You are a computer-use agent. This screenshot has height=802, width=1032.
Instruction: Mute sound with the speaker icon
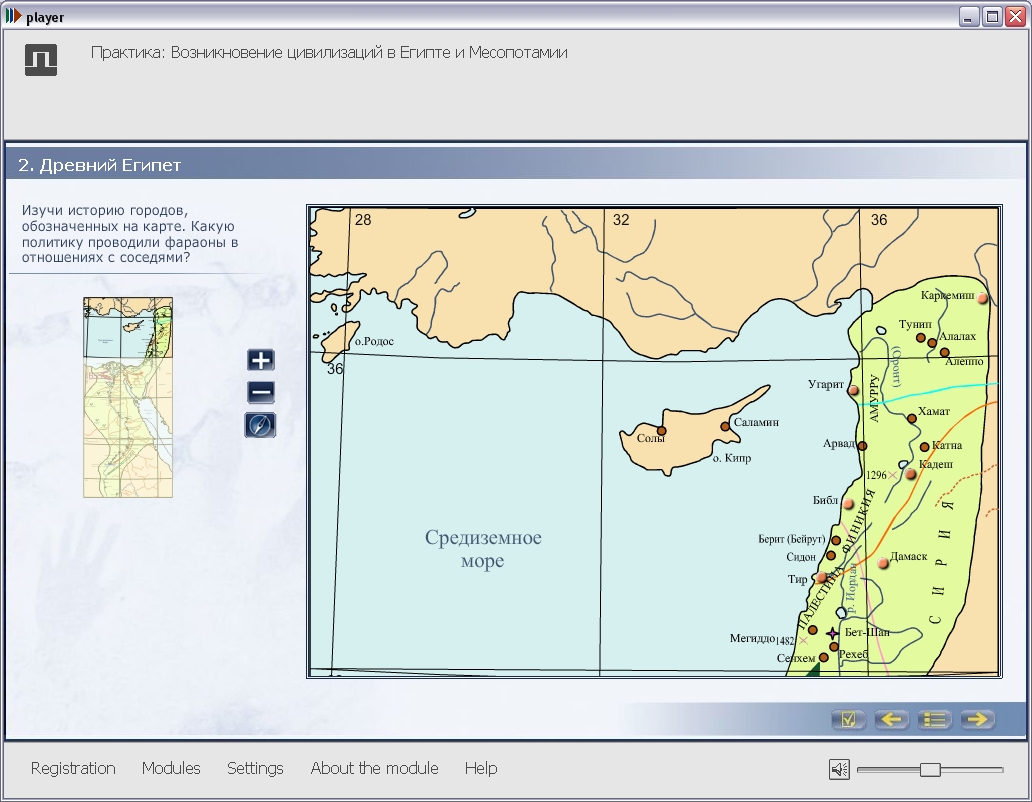coord(839,769)
